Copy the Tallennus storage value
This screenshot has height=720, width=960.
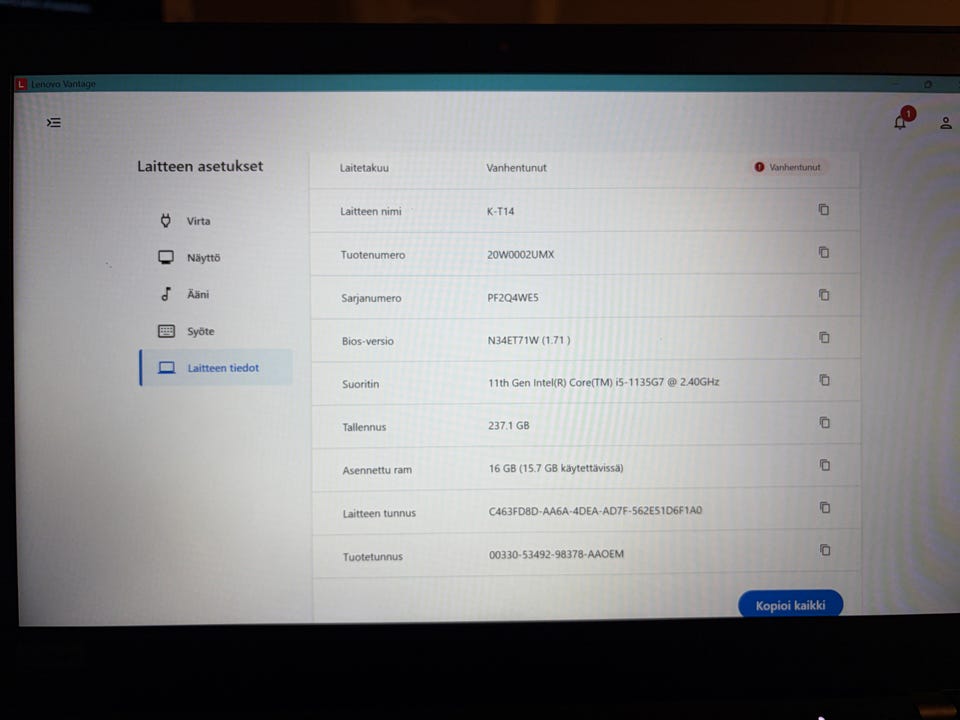[825, 422]
